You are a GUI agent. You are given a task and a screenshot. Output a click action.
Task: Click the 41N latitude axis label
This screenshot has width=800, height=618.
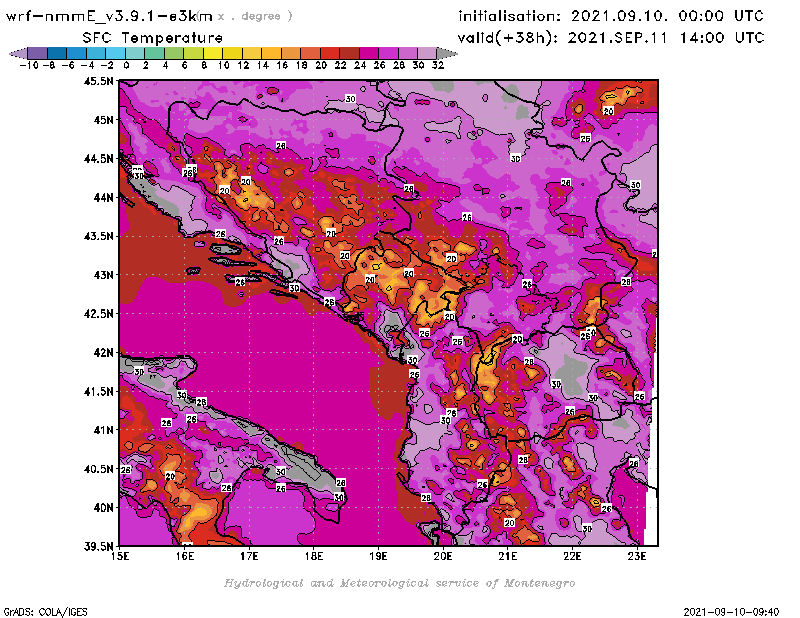(x=103, y=430)
